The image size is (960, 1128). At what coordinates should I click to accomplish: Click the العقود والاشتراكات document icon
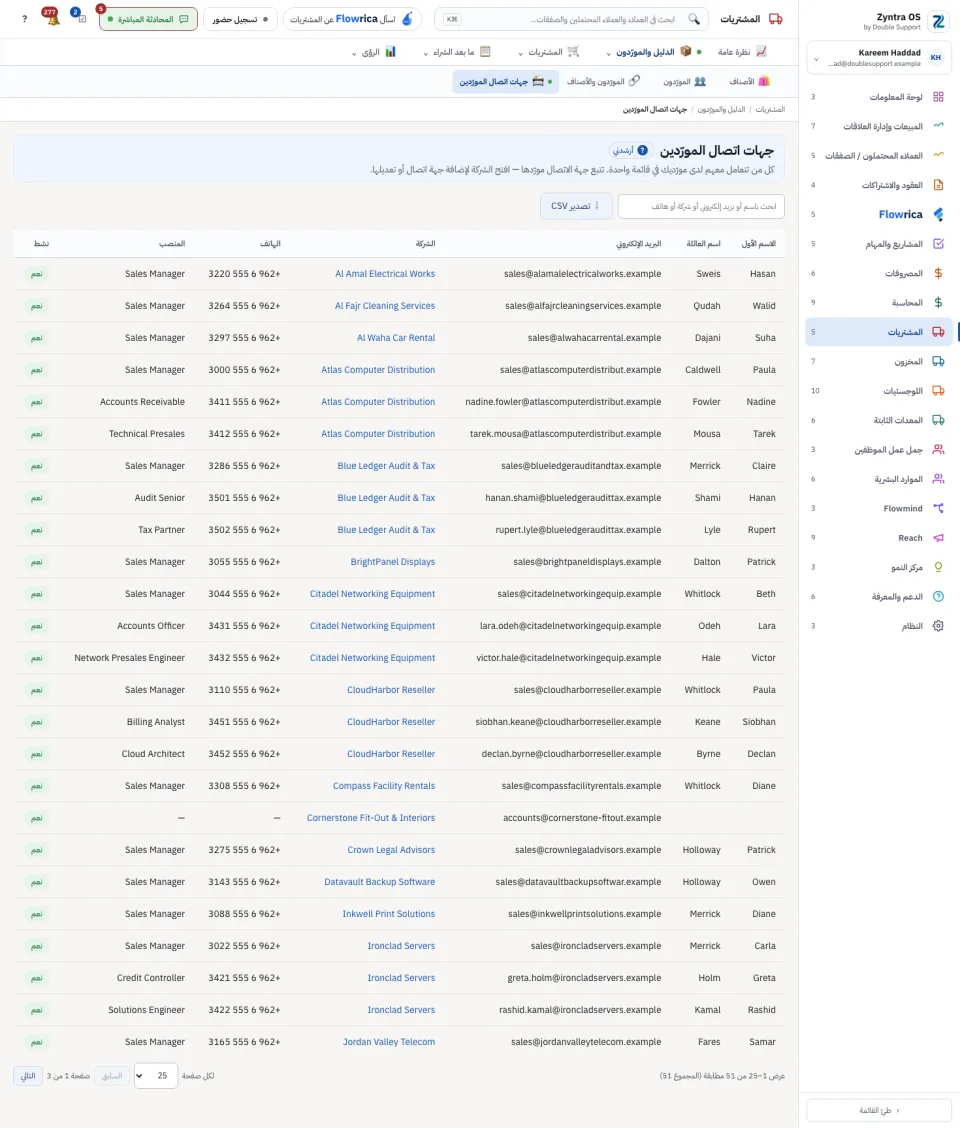tap(938, 185)
